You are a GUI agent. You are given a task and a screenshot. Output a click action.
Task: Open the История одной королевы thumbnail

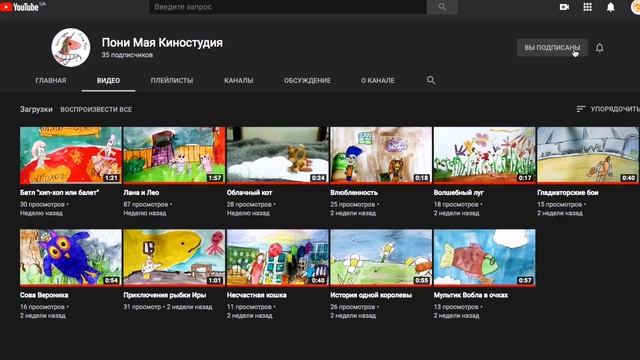(x=381, y=258)
